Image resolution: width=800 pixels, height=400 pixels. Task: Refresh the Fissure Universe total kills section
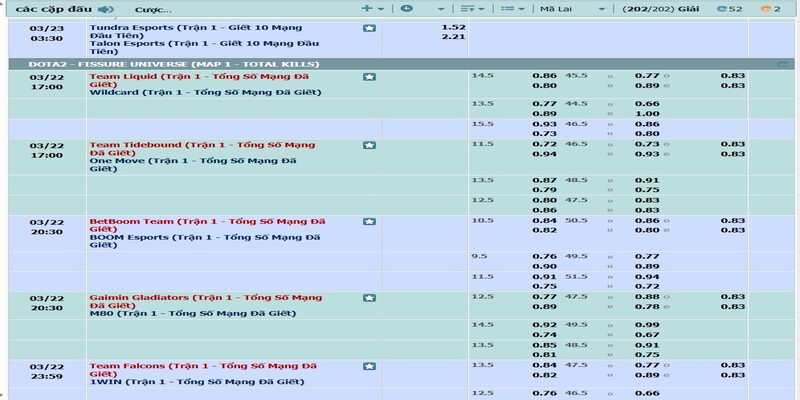click(x=781, y=63)
